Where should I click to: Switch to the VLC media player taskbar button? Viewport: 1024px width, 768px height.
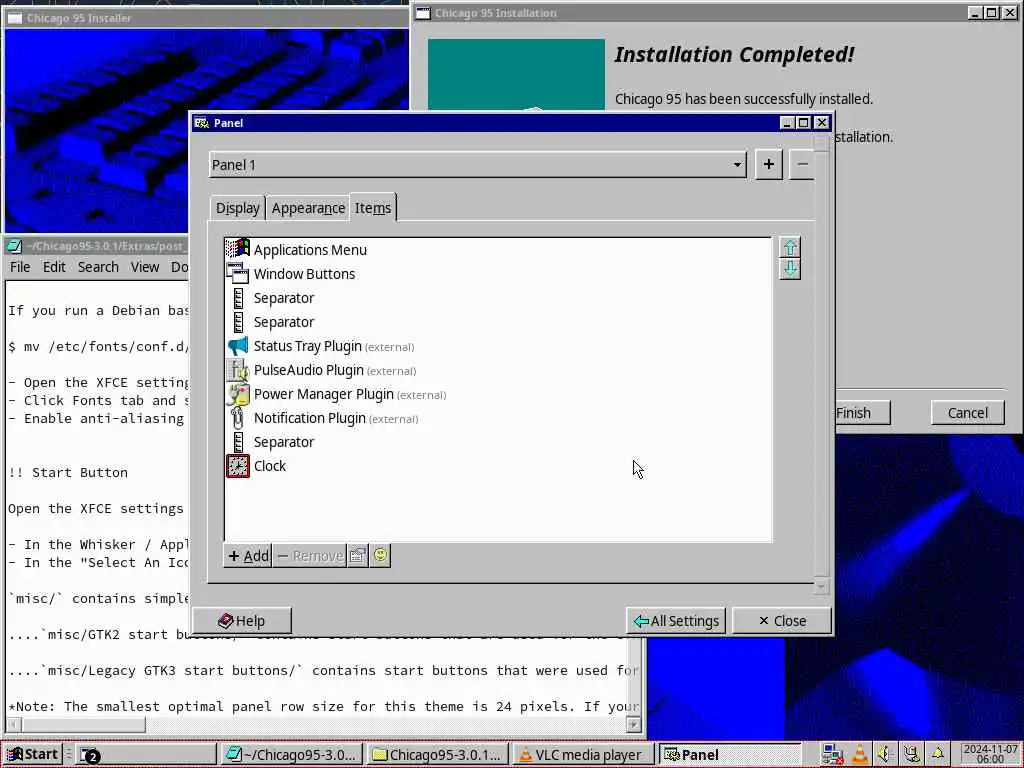point(583,754)
